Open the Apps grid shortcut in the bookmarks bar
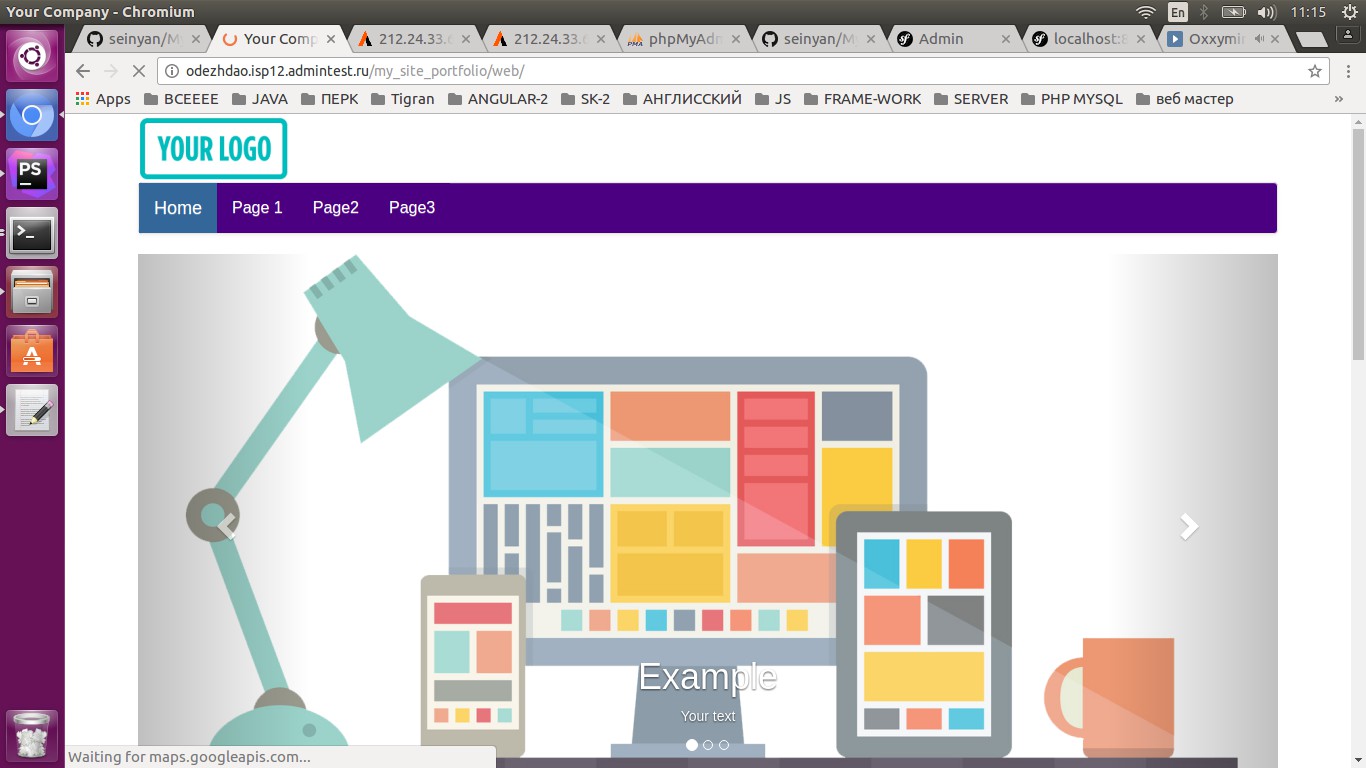Viewport: 1366px width, 768px height. tap(103, 99)
